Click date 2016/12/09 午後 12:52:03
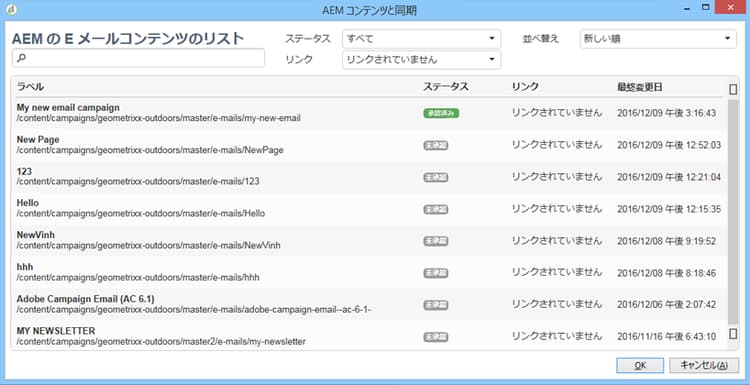 click(669, 145)
